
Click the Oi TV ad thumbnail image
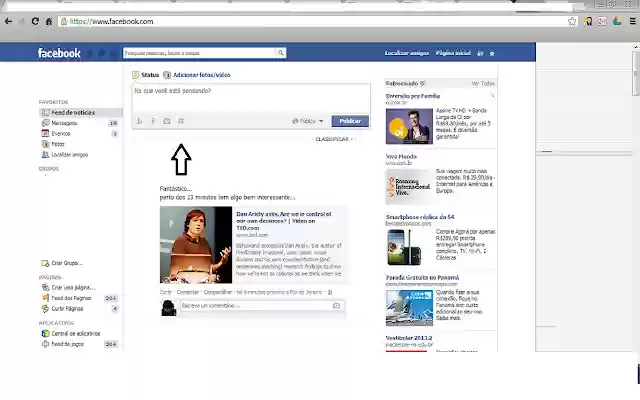tap(409, 126)
